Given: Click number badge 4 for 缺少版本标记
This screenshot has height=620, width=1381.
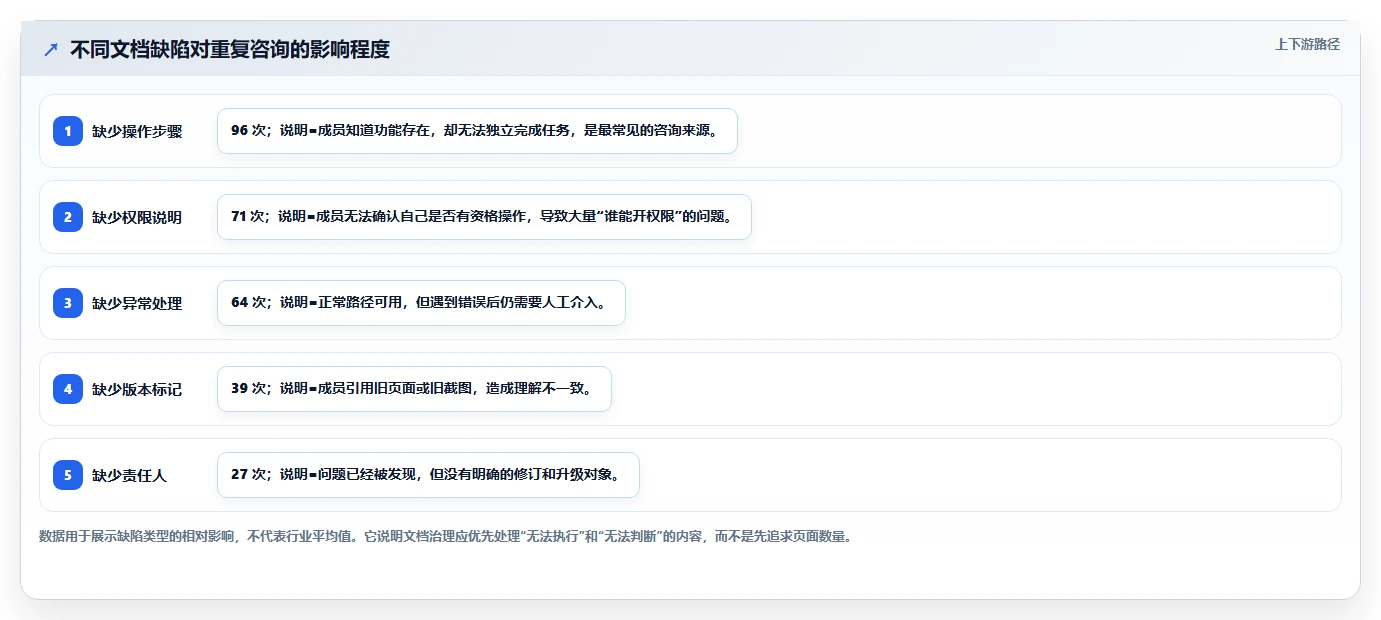Looking at the screenshot, I should click(x=68, y=389).
